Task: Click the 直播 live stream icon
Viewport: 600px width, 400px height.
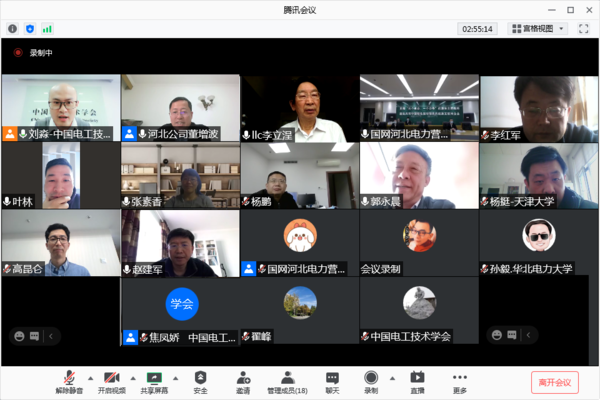Action: coord(417,380)
